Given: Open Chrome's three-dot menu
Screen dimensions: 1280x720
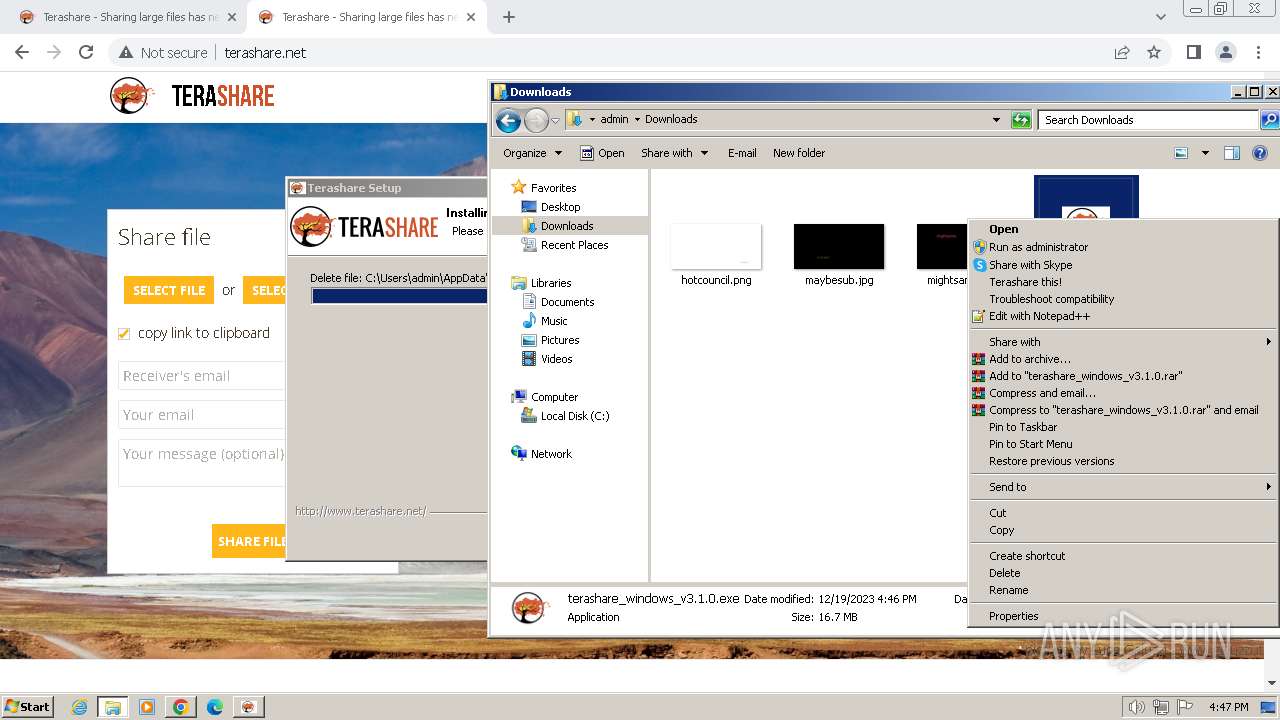Looking at the screenshot, I should click(1257, 52).
